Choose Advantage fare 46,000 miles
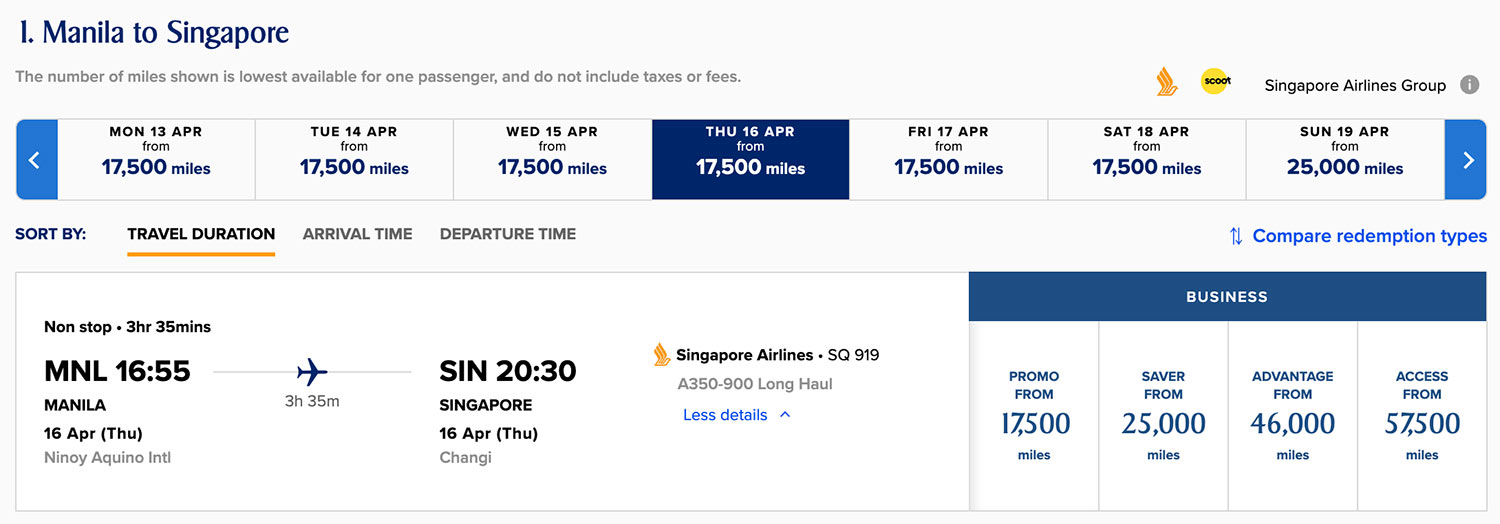Viewport: 1500px width, 524px height. pos(1292,416)
